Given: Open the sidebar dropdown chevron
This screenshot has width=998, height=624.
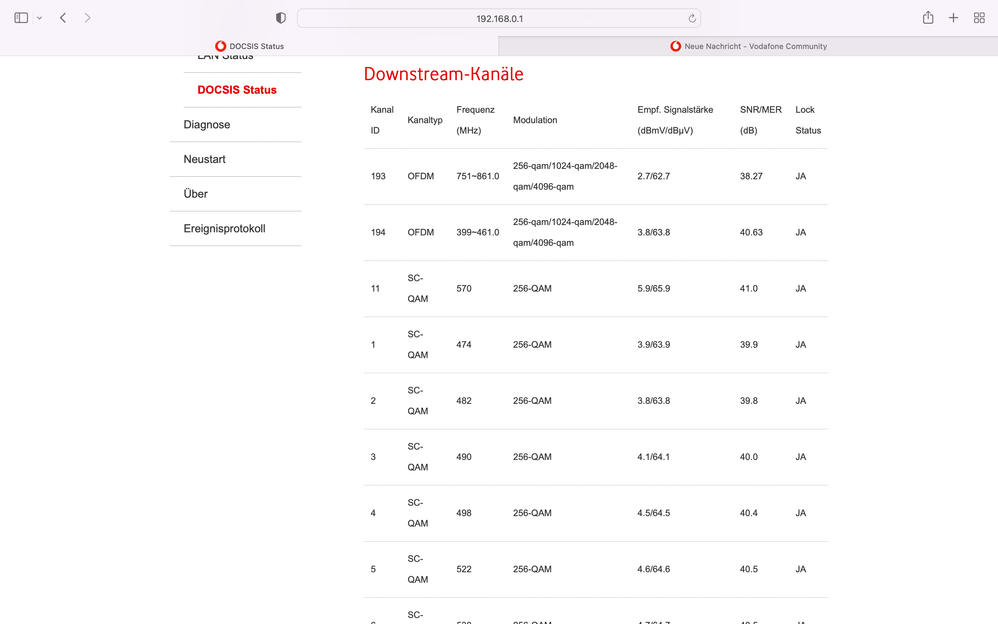Looking at the screenshot, I should pyautogui.click(x=39, y=18).
